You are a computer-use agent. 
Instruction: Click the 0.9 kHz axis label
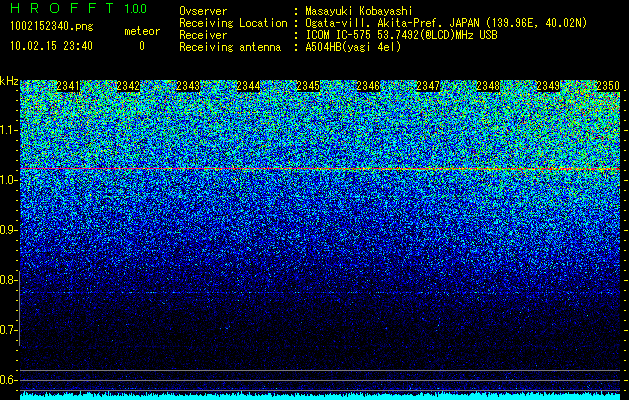(x=8, y=230)
